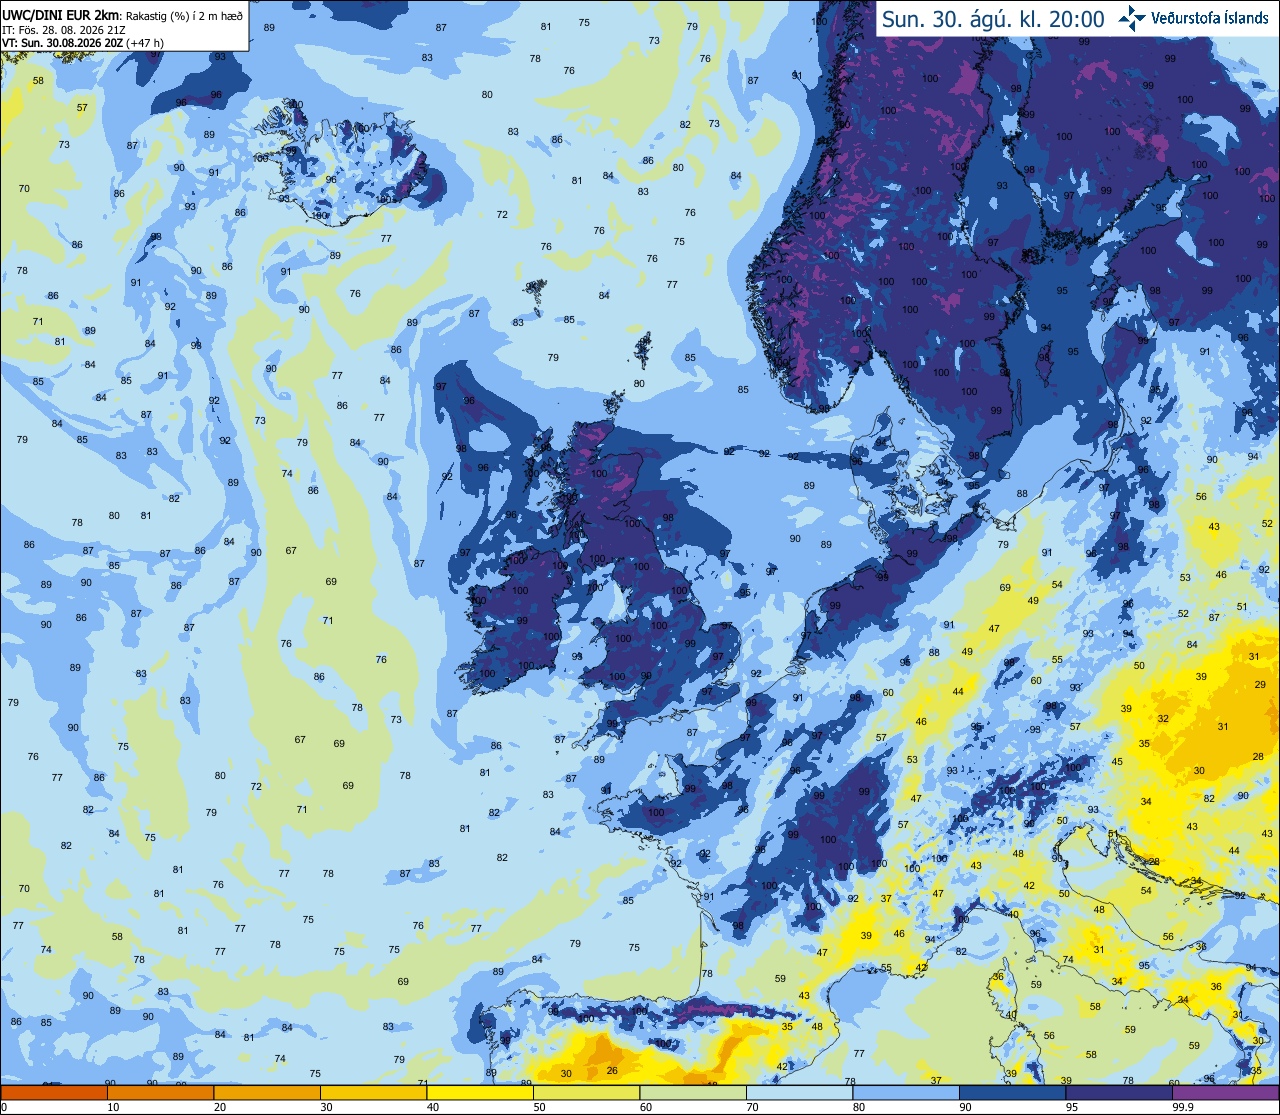Pick the 40–50 bright yellow legend swatch
Viewport: 1280px width, 1115px height.
click(x=479, y=1092)
